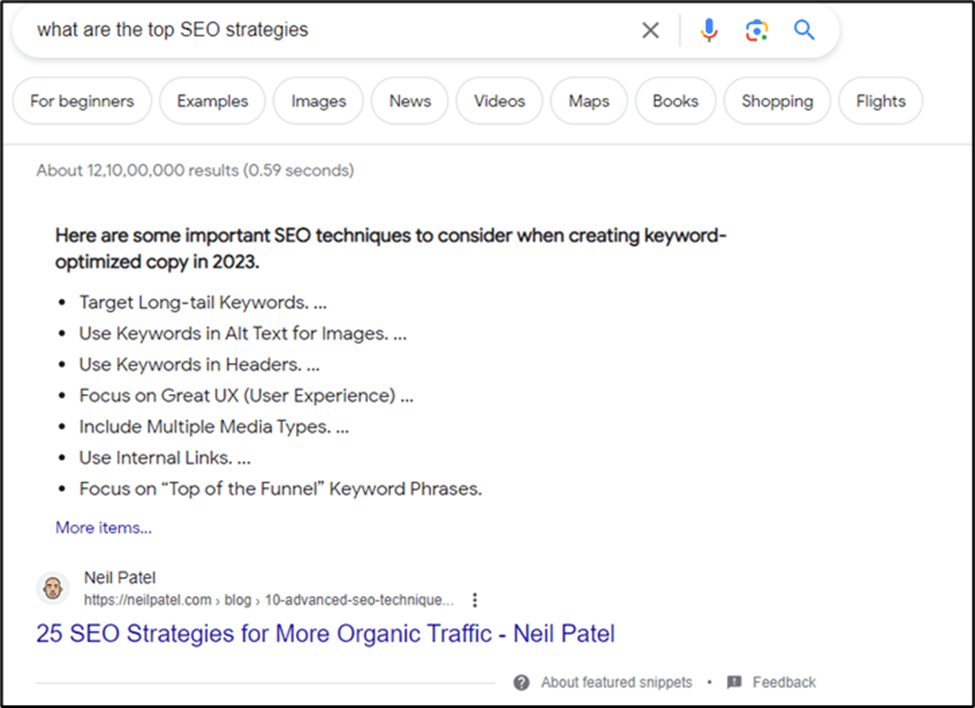
Task: Click the blue magnifying glass search icon
Action: coord(804,30)
